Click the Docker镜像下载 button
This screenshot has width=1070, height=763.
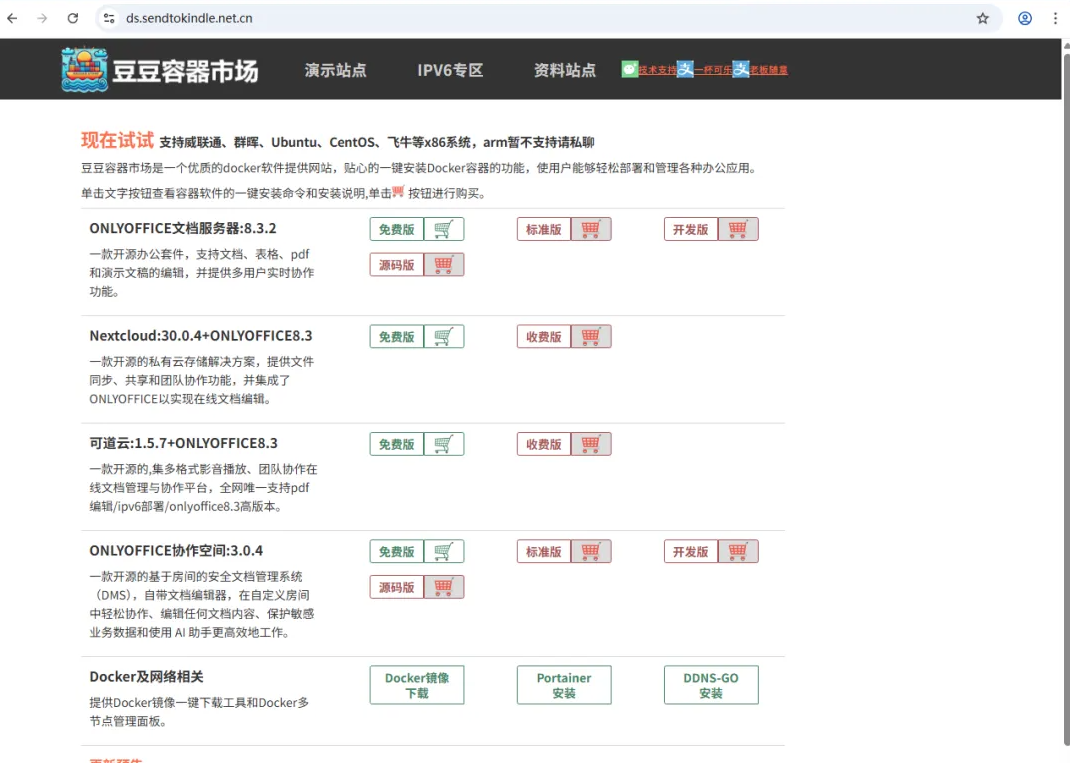417,685
